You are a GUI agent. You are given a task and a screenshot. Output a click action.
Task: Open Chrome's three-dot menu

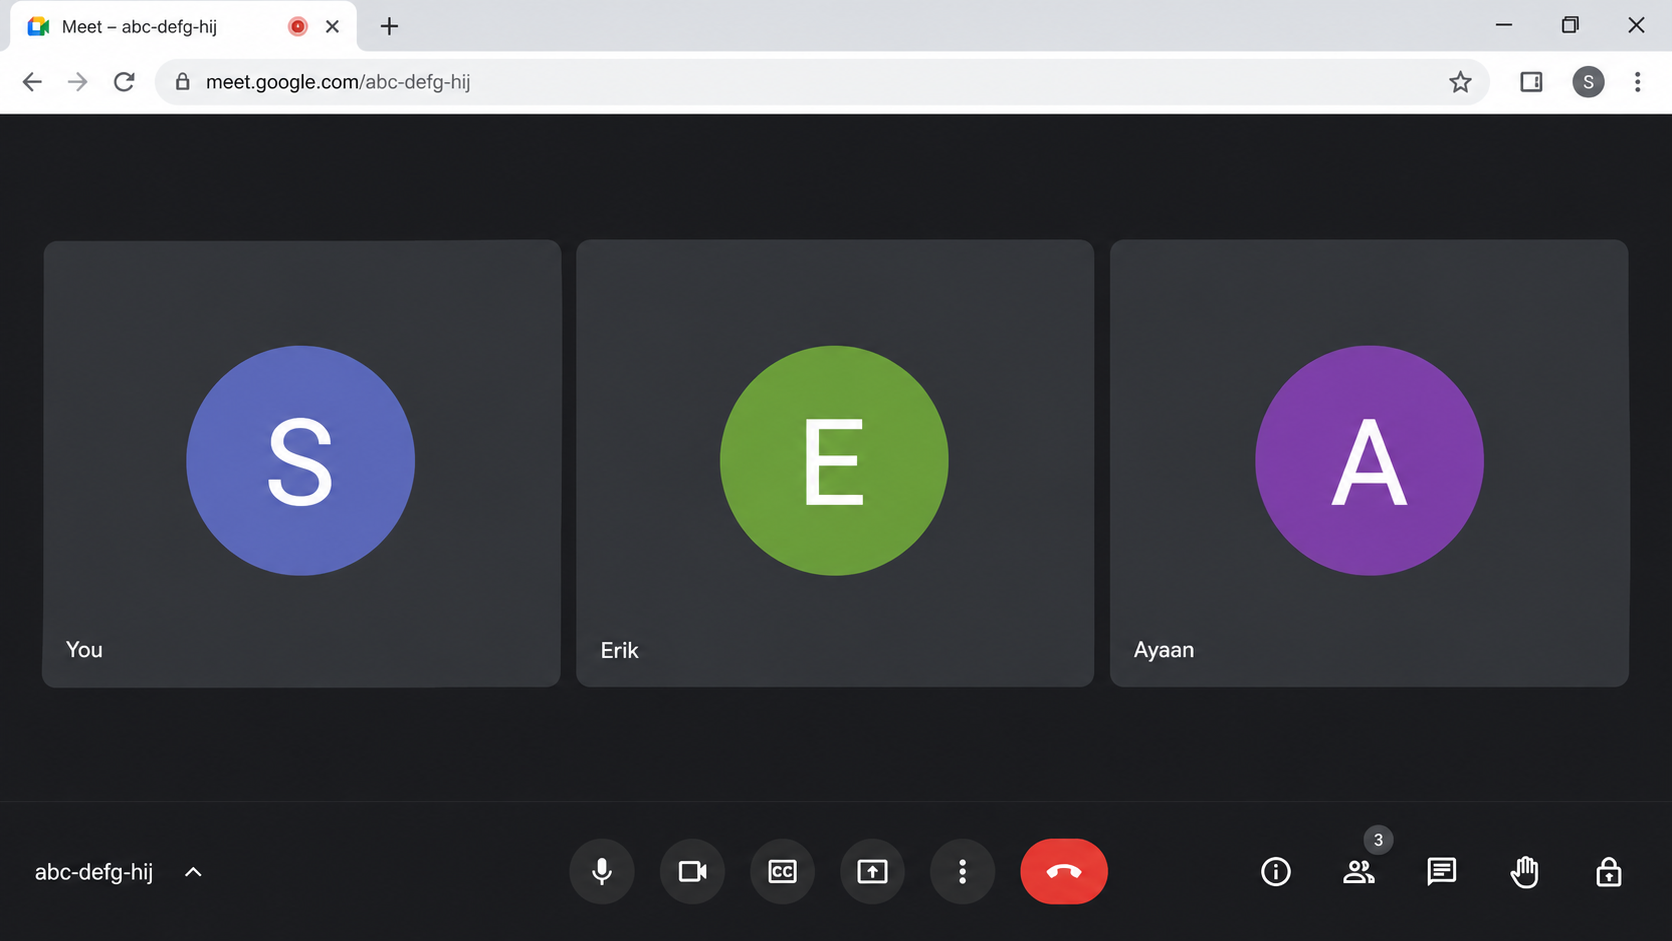tap(1637, 82)
